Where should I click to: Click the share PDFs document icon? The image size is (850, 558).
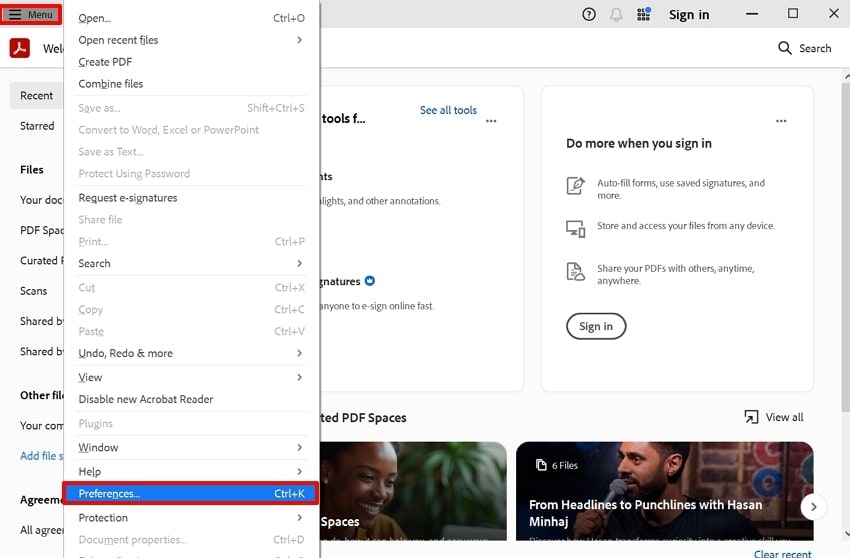[x=575, y=271]
